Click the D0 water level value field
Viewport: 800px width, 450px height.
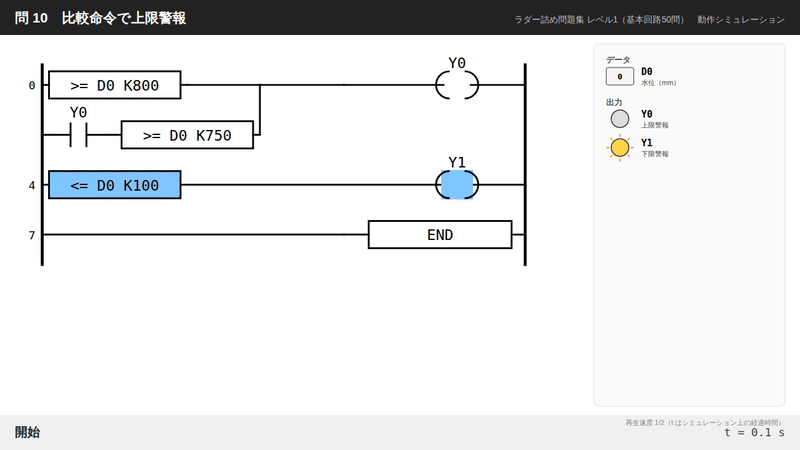coord(619,77)
